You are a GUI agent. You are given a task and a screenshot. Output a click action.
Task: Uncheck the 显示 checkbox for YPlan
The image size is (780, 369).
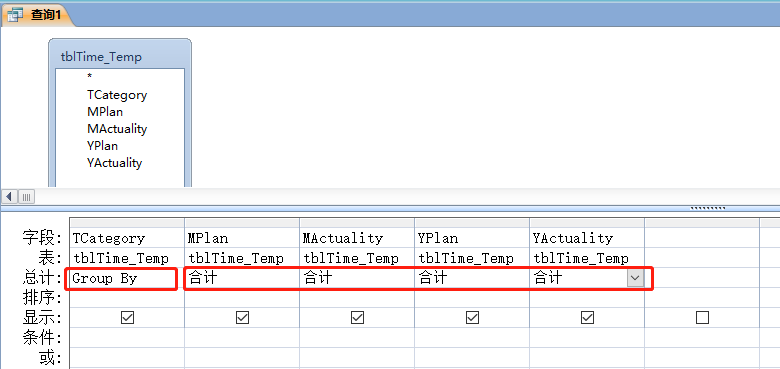pos(472,317)
